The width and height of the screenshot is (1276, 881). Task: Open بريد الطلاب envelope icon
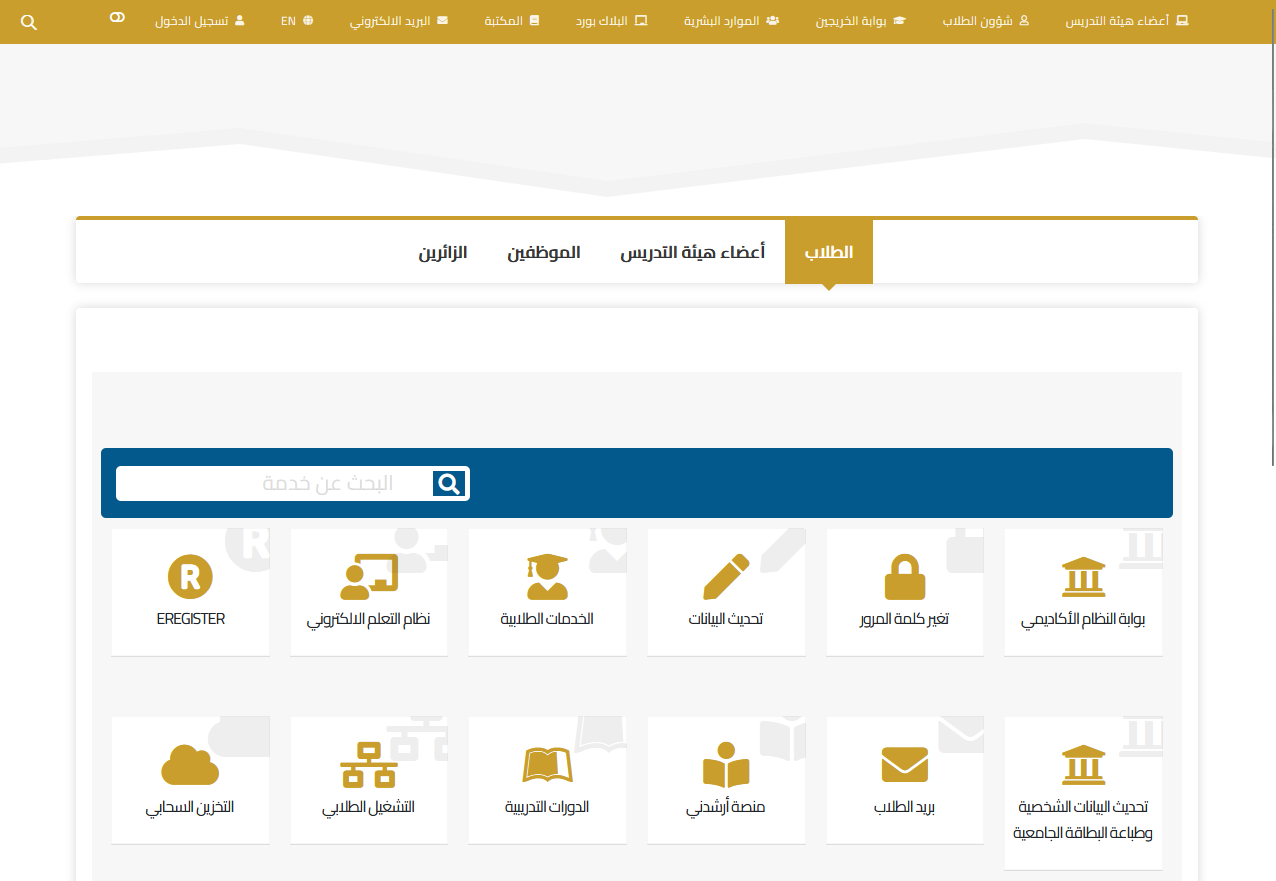pos(904,765)
